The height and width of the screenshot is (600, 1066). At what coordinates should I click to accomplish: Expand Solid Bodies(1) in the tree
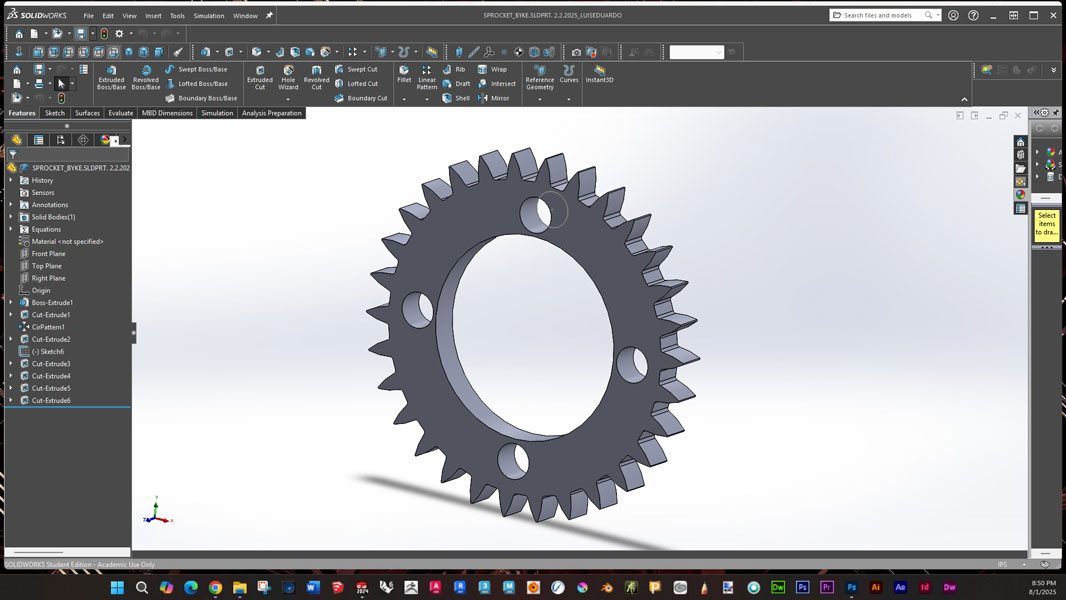11,217
